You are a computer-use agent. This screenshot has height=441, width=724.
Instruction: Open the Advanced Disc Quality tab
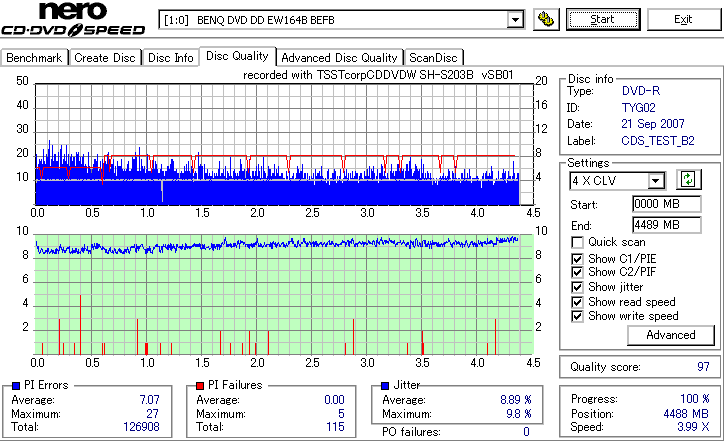(x=339, y=58)
